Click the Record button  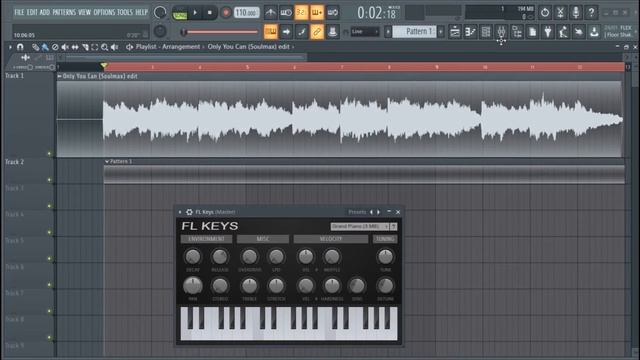coord(225,13)
